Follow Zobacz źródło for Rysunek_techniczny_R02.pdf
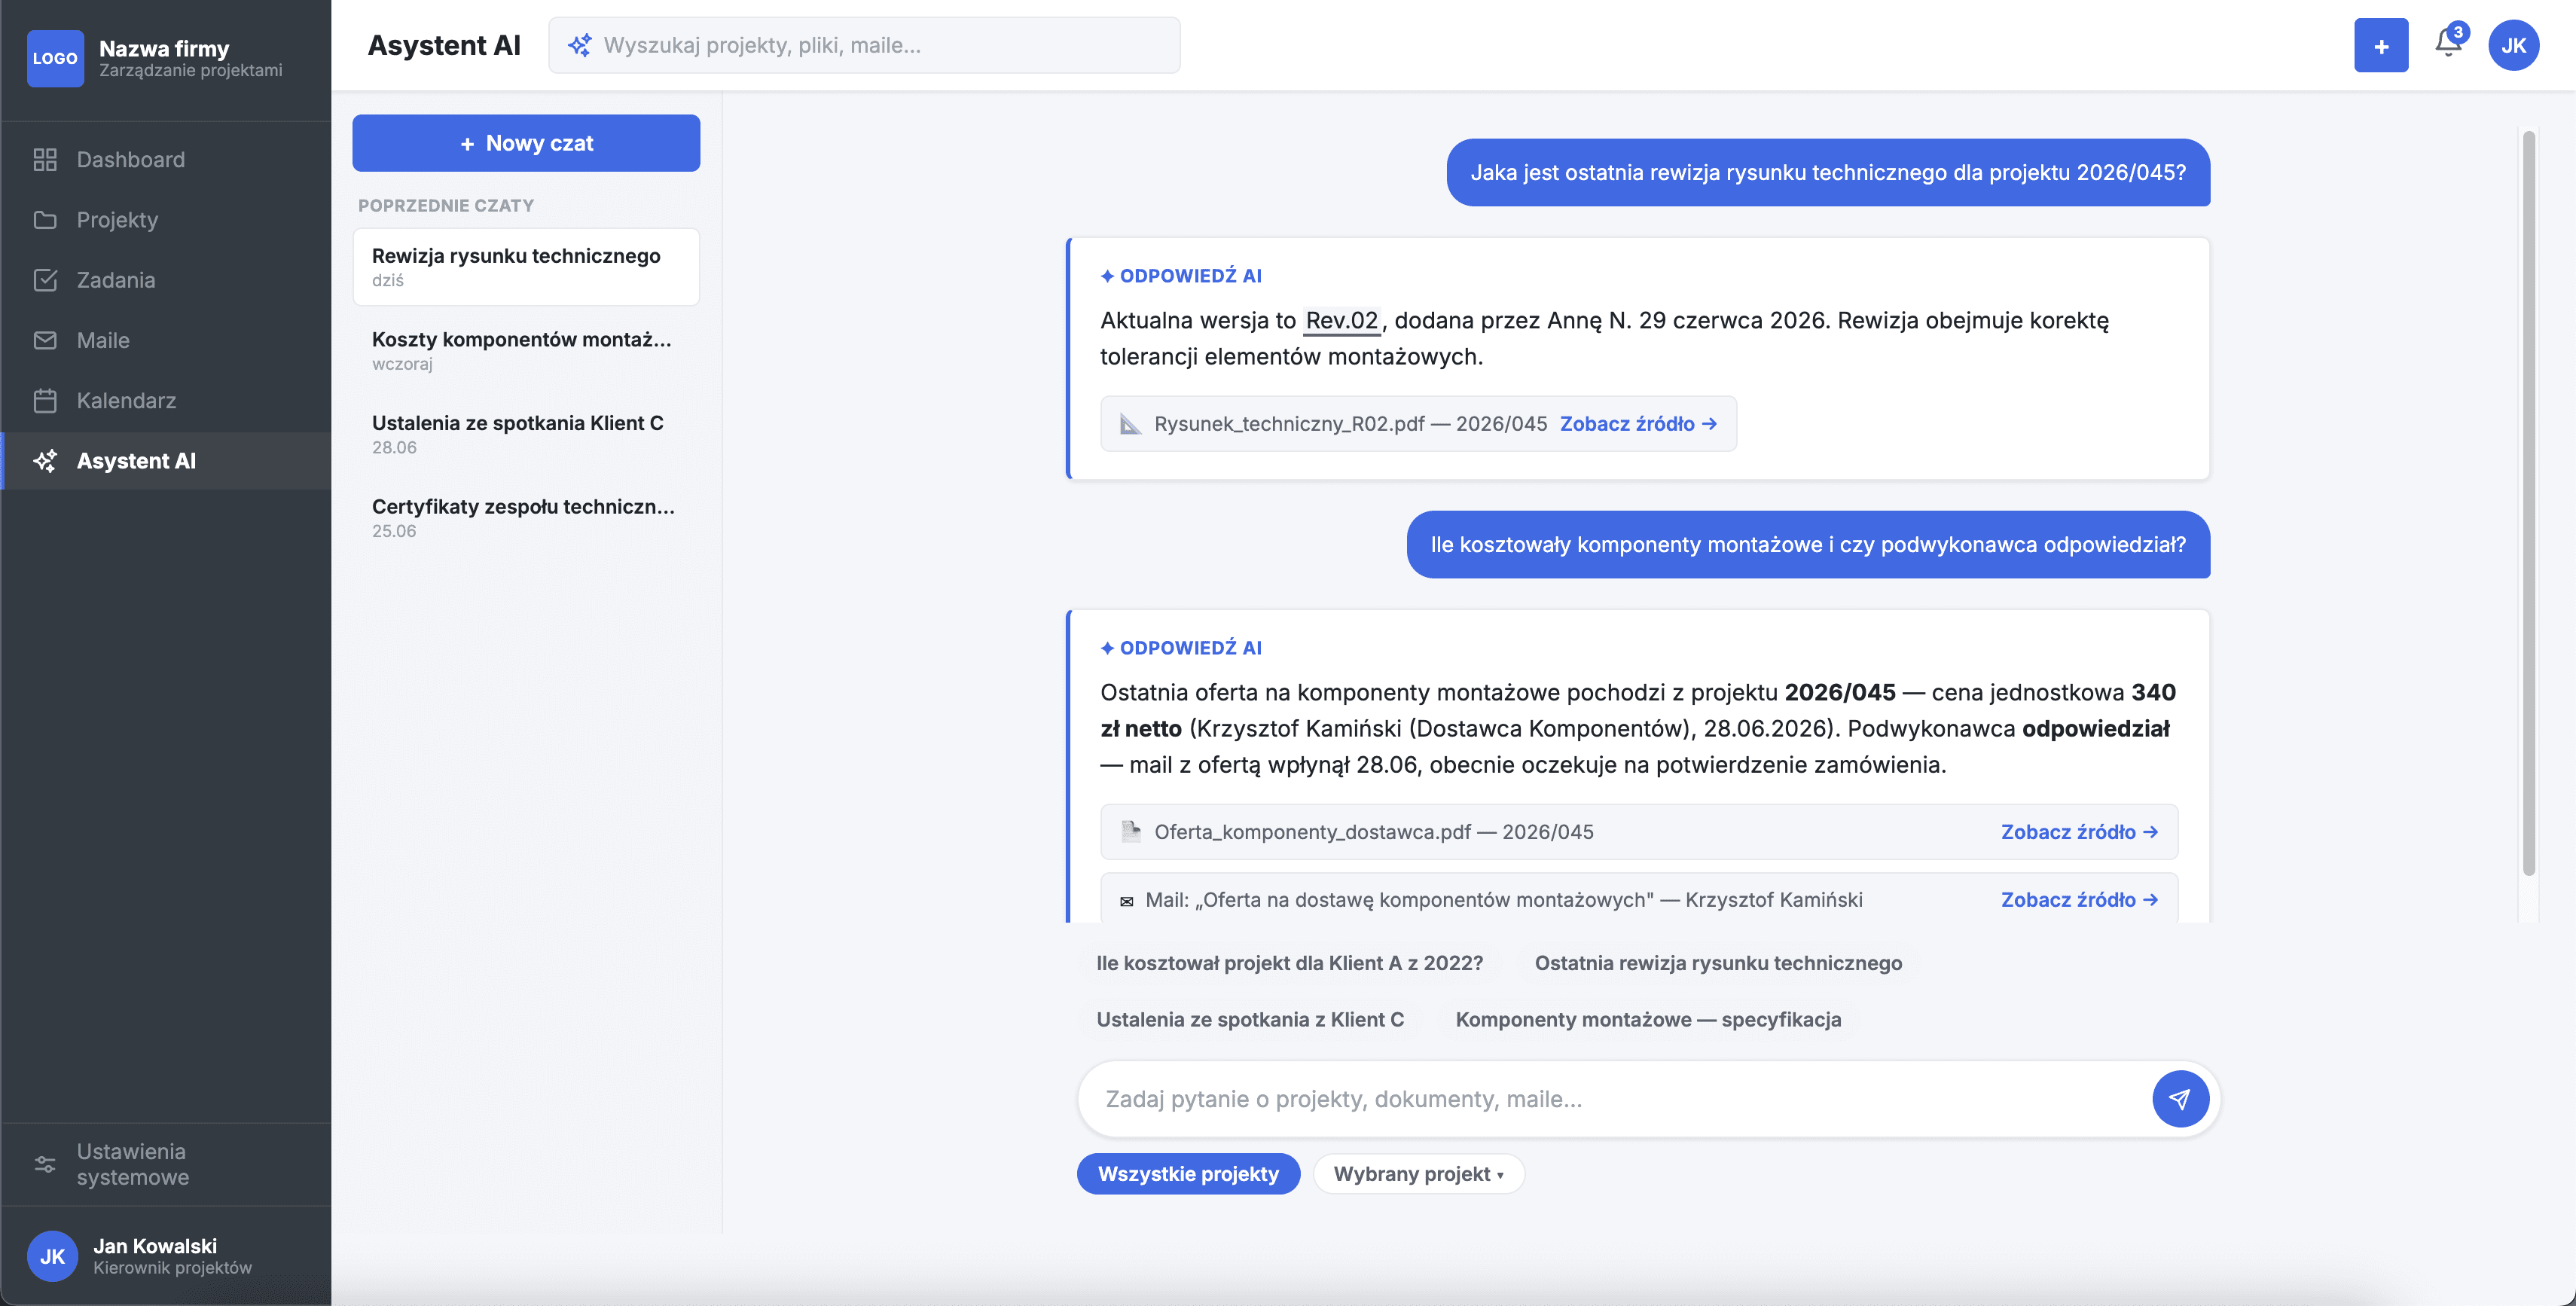Image resolution: width=2576 pixels, height=1306 pixels. [1638, 423]
